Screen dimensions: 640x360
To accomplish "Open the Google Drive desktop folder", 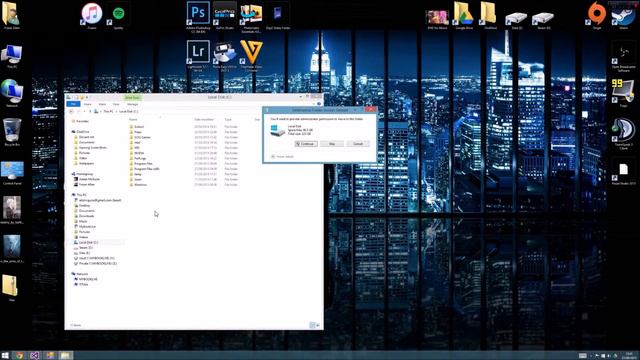I will 464,16.
